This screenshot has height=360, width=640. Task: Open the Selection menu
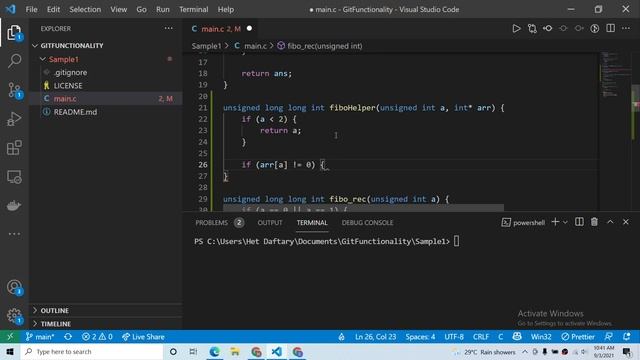(85, 9)
